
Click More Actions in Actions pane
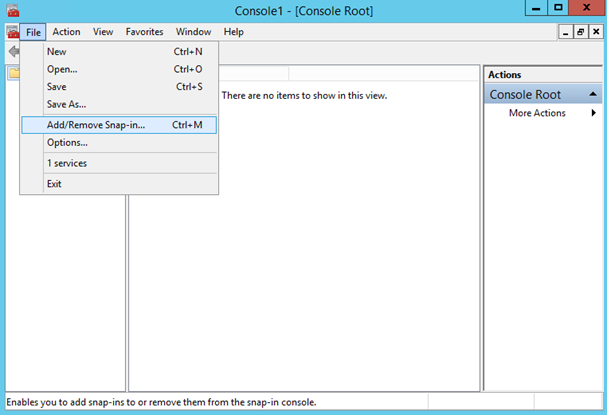click(x=537, y=113)
